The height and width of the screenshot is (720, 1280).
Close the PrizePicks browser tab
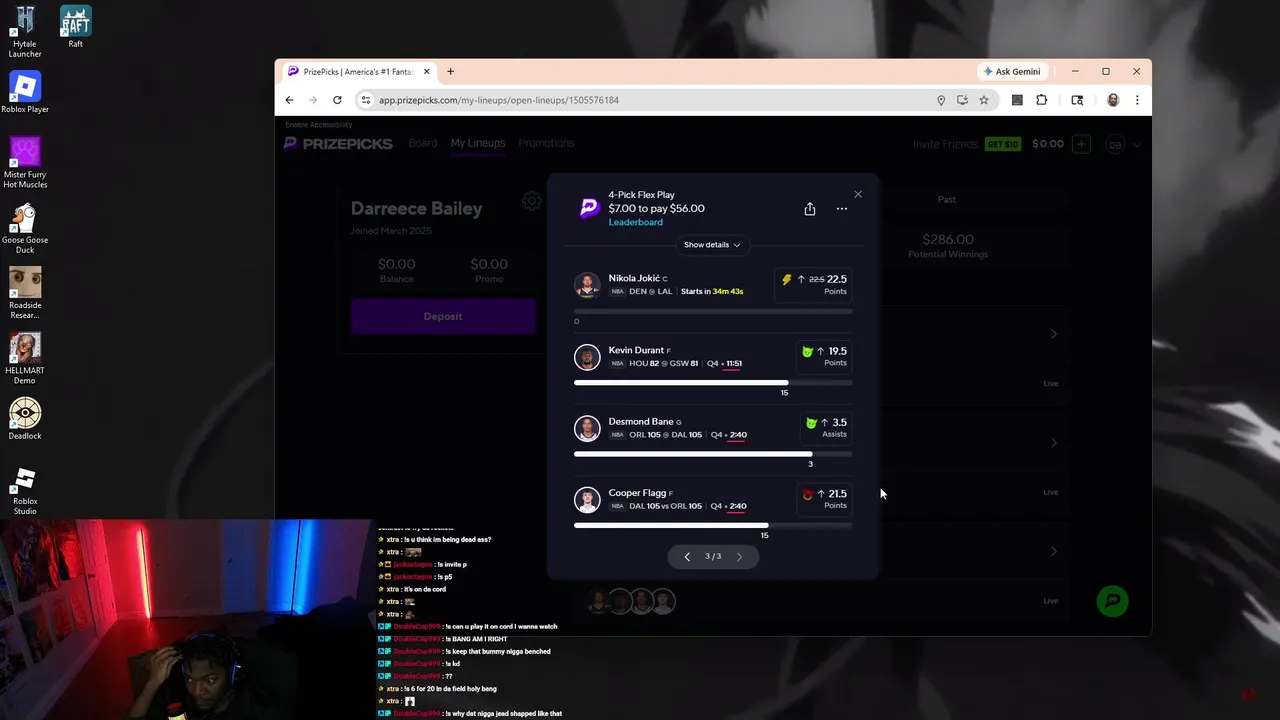pos(426,72)
